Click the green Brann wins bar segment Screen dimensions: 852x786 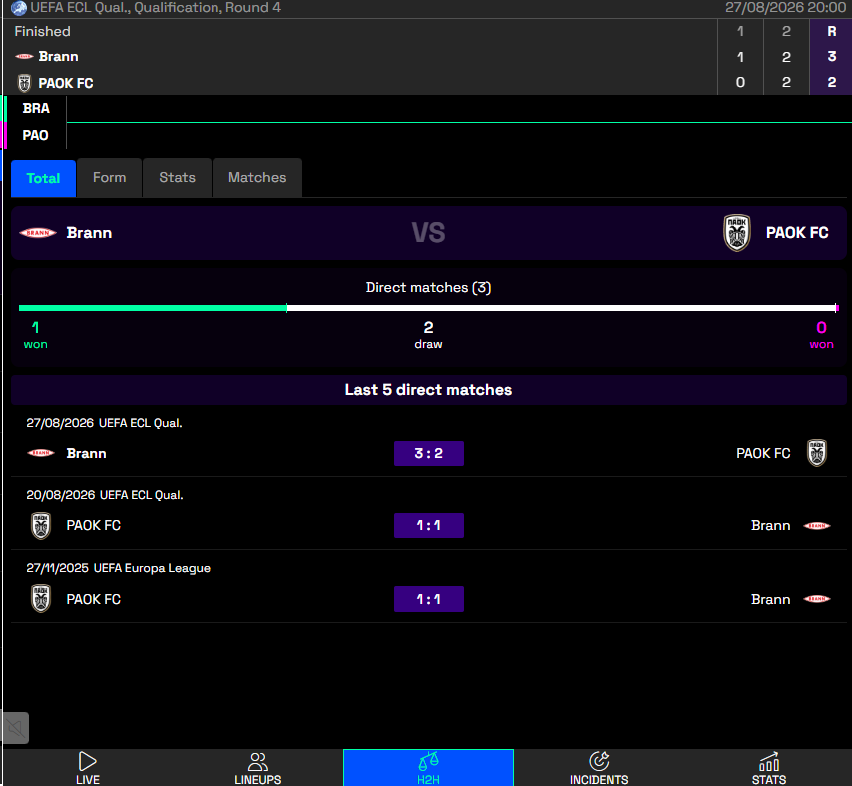click(153, 308)
